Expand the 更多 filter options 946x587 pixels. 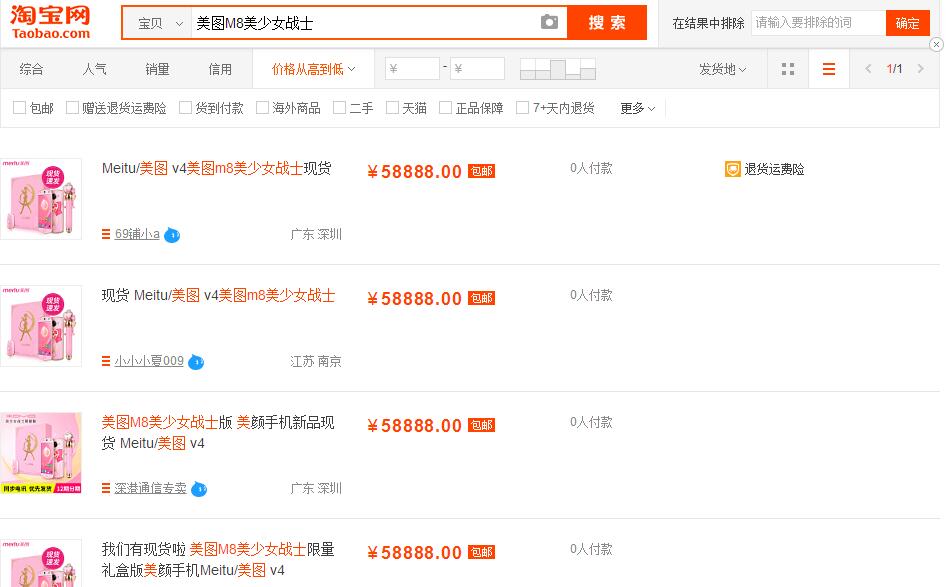pyautogui.click(x=637, y=108)
